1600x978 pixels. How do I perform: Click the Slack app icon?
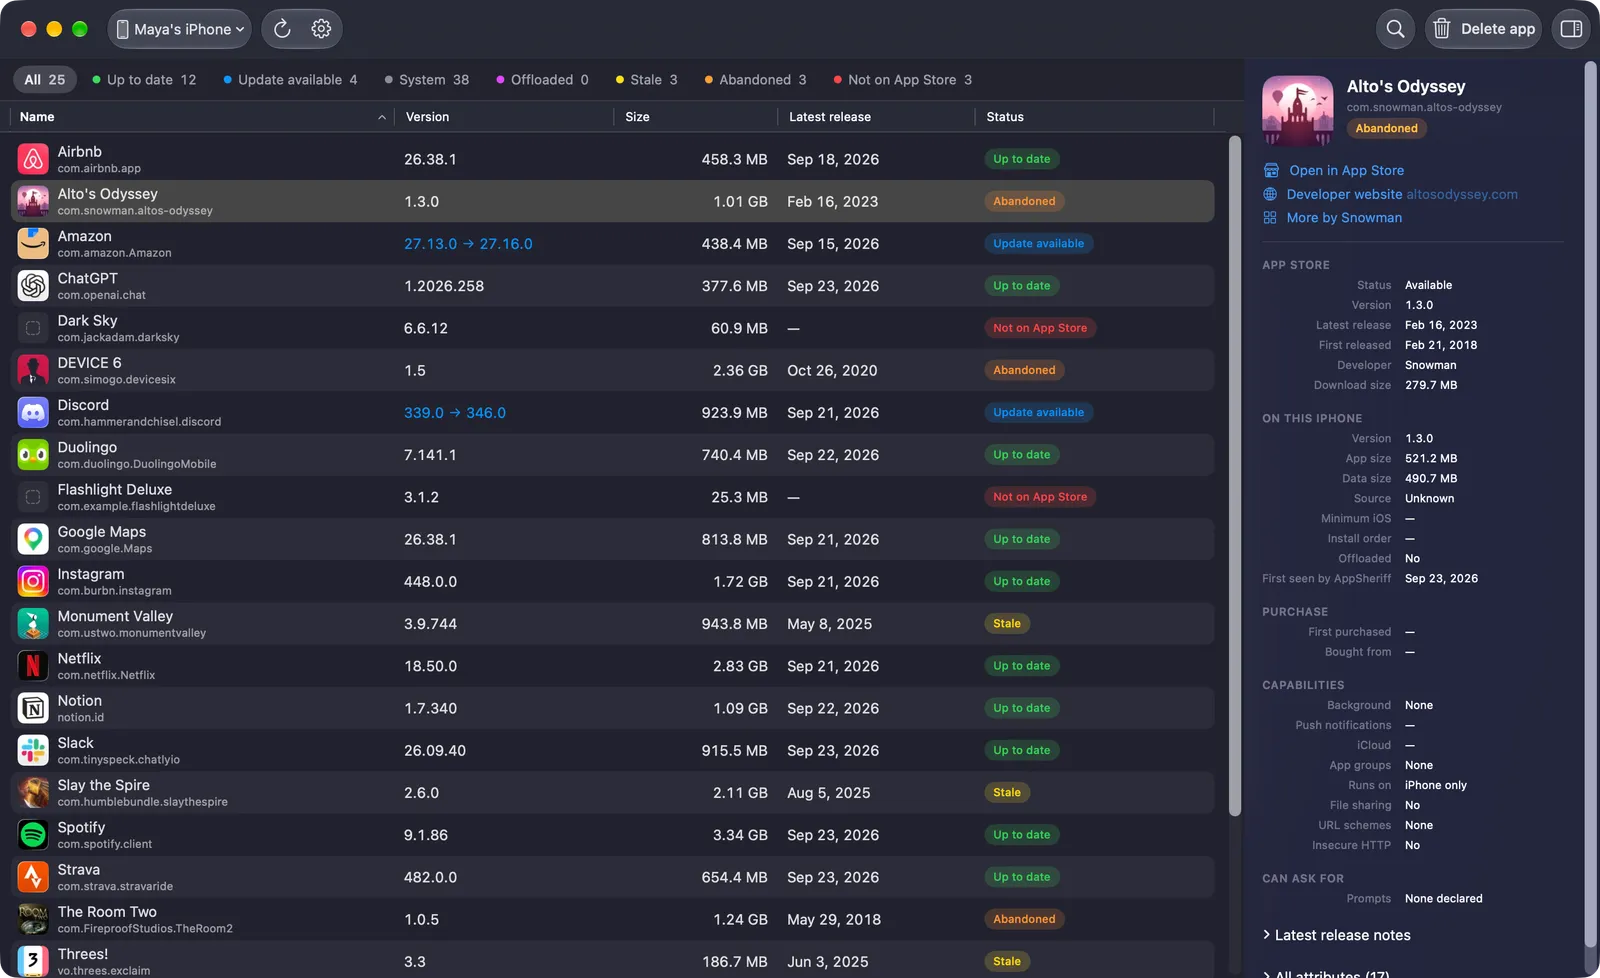pos(33,750)
